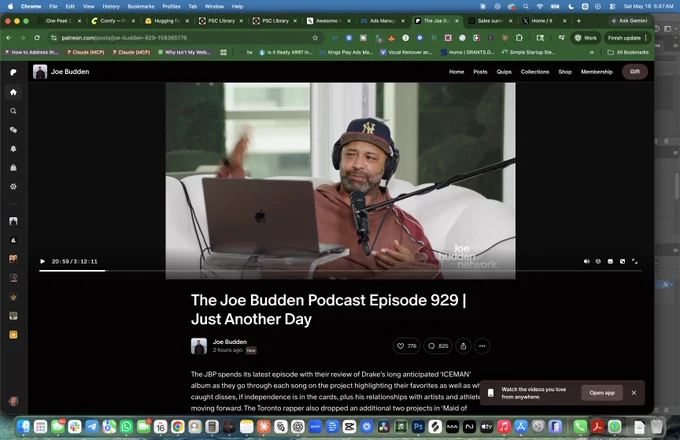Open WhatsApp from the Dock
Viewport: 680px width, 440px height.
click(x=126, y=427)
